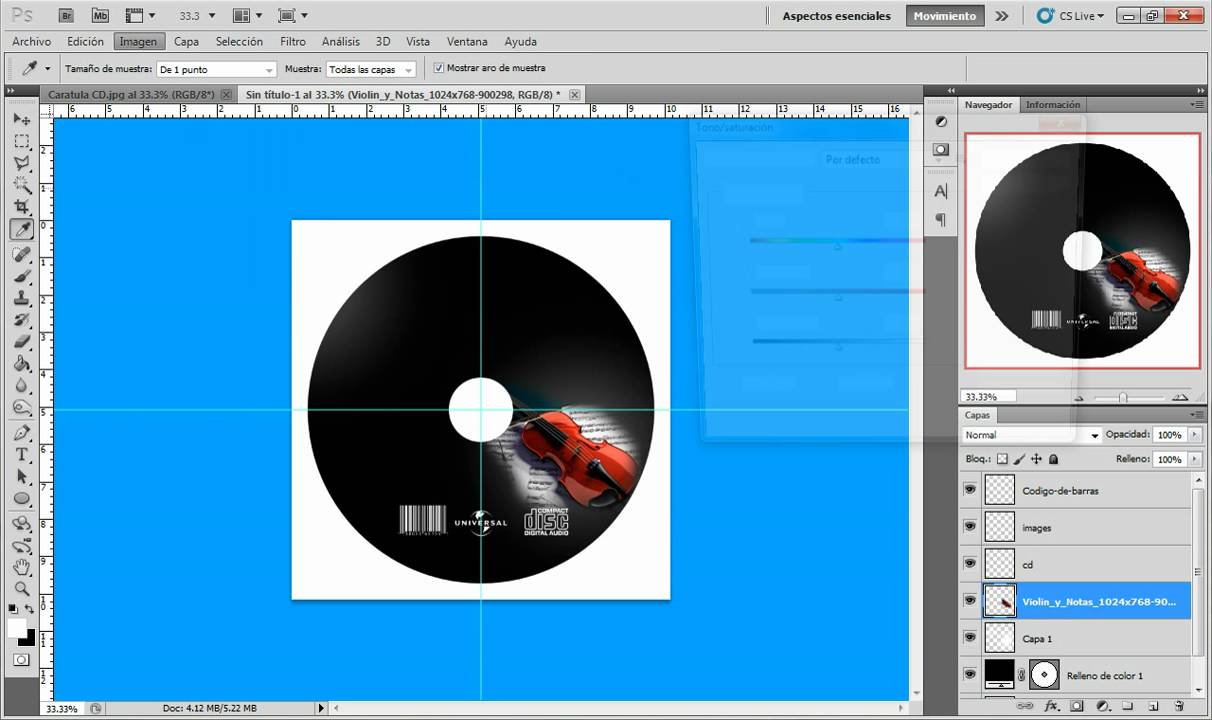Select the Hand tool
Image resolution: width=1212 pixels, height=720 pixels.
21,567
